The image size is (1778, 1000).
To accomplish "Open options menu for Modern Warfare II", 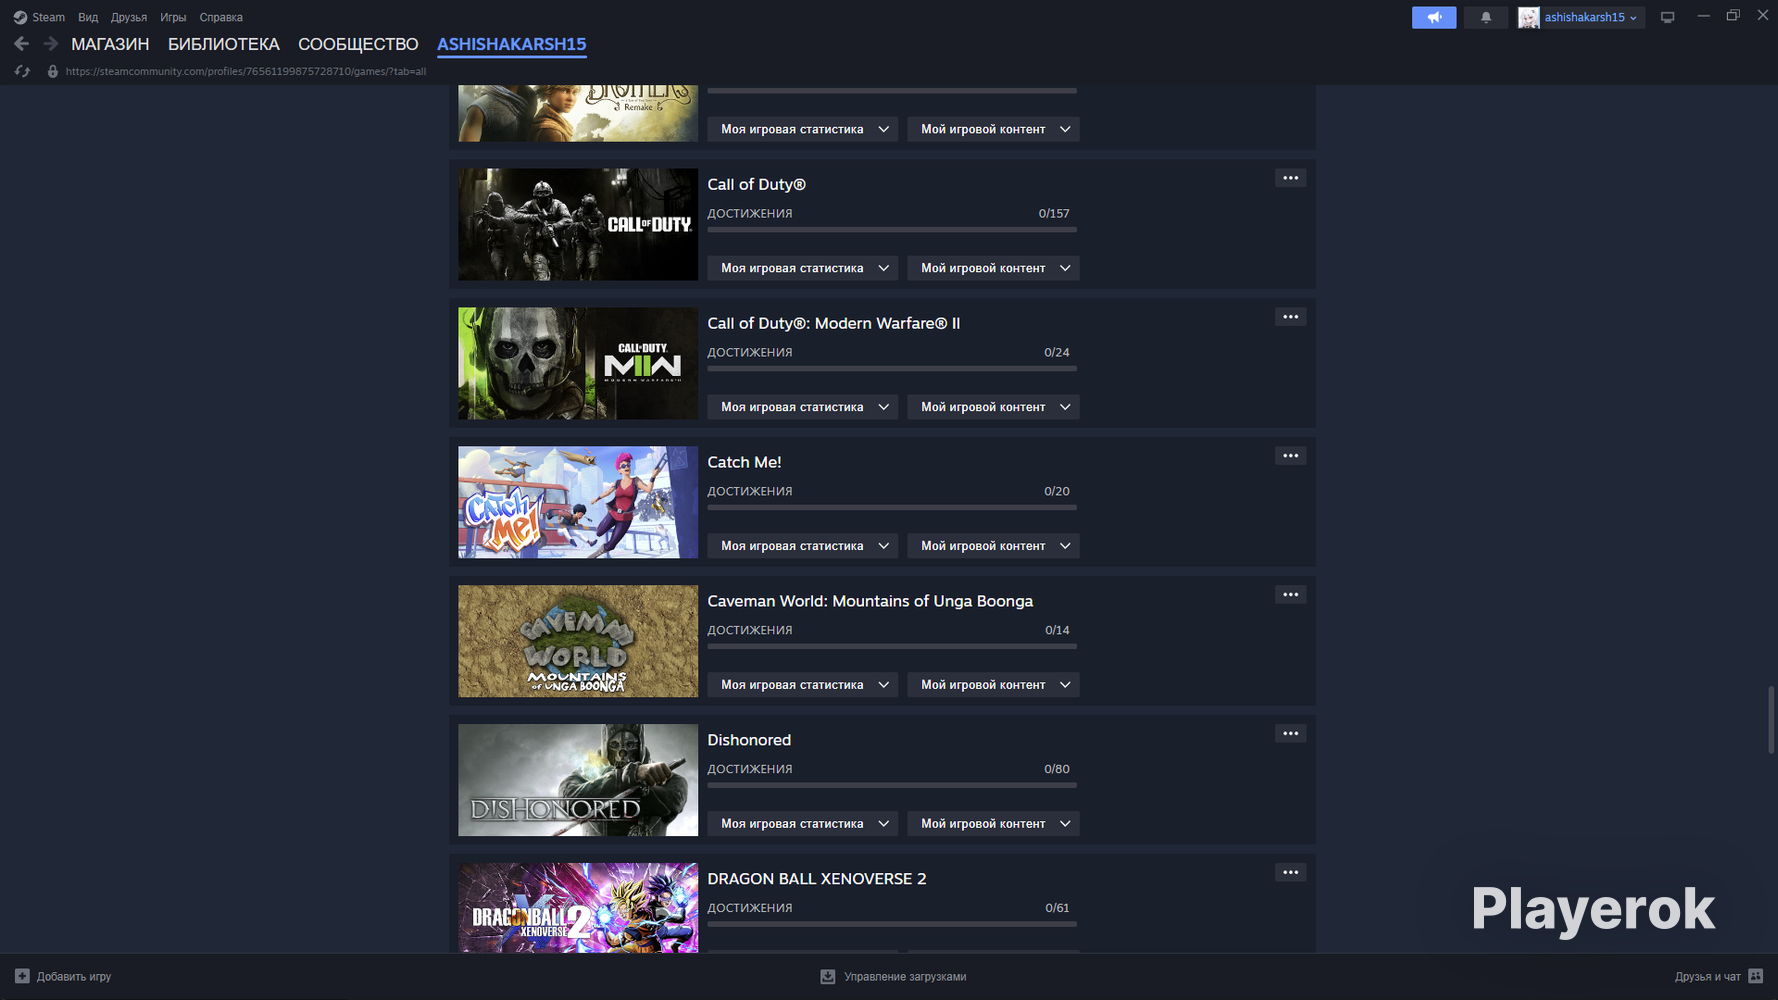I will point(1291,317).
